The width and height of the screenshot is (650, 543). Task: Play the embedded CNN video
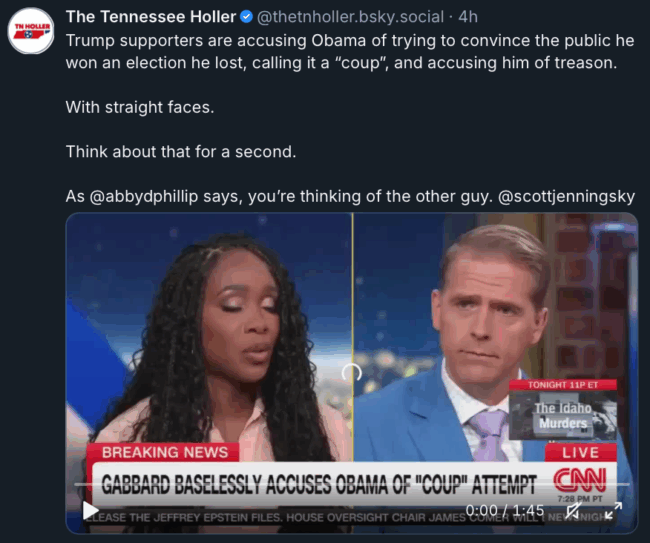click(x=90, y=510)
